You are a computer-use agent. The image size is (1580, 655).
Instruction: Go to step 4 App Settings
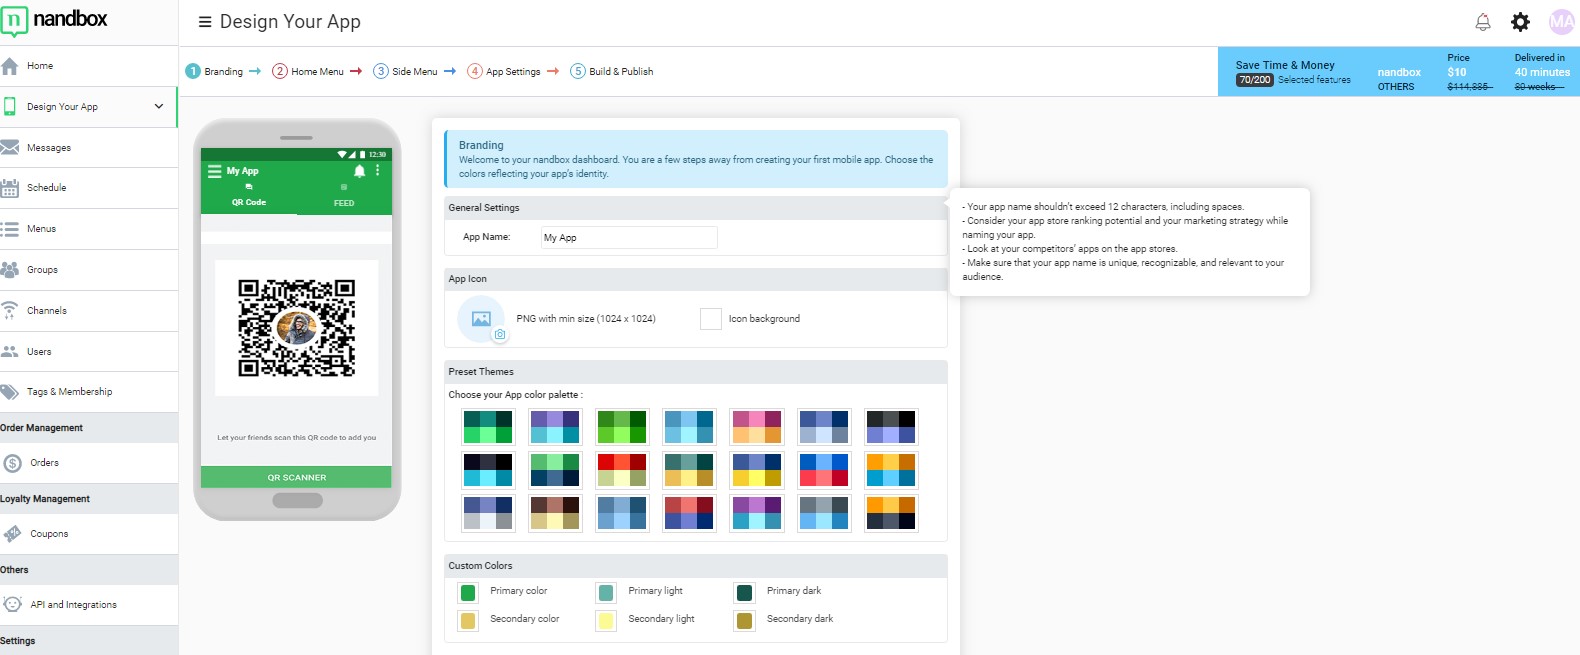(x=504, y=71)
